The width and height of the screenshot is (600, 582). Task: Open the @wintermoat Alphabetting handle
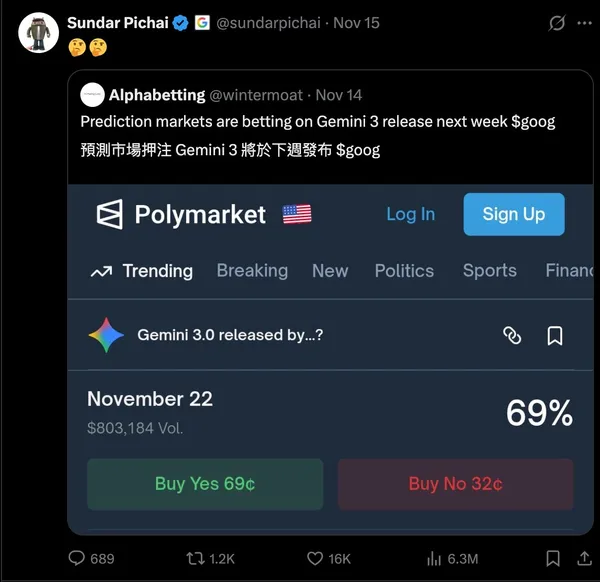pyautogui.click(x=256, y=95)
